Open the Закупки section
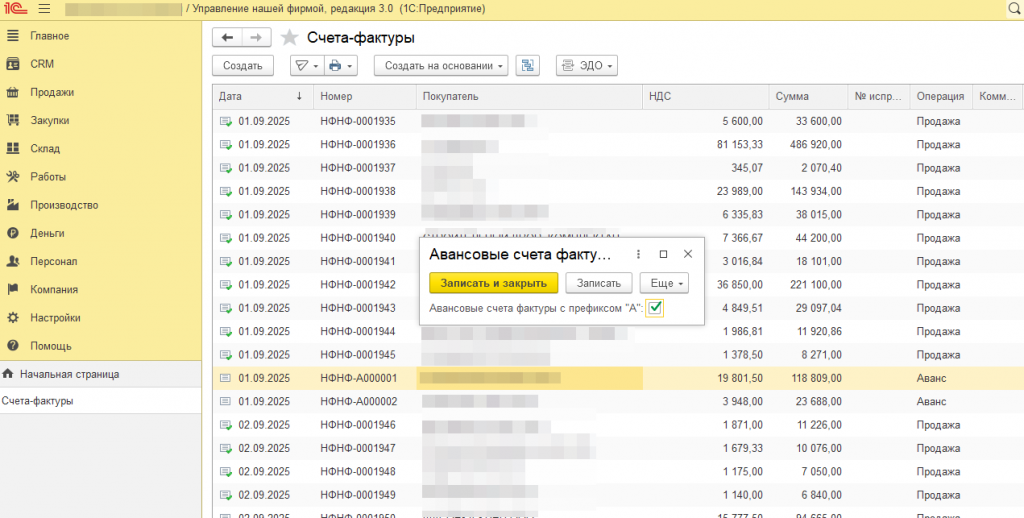1024x518 pixels. (x=50, y=120)
